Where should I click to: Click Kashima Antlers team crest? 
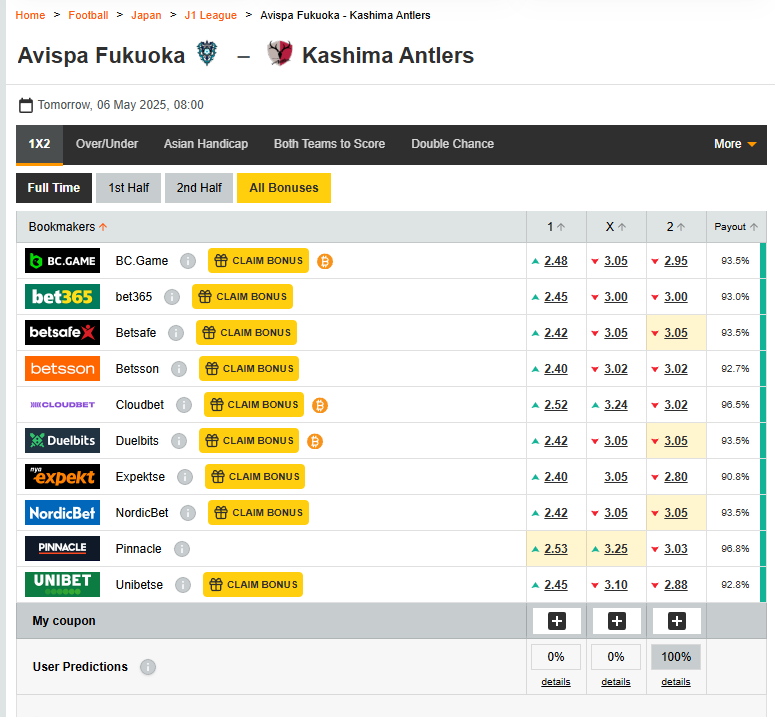pyautogui.click(x=280, y=53)
